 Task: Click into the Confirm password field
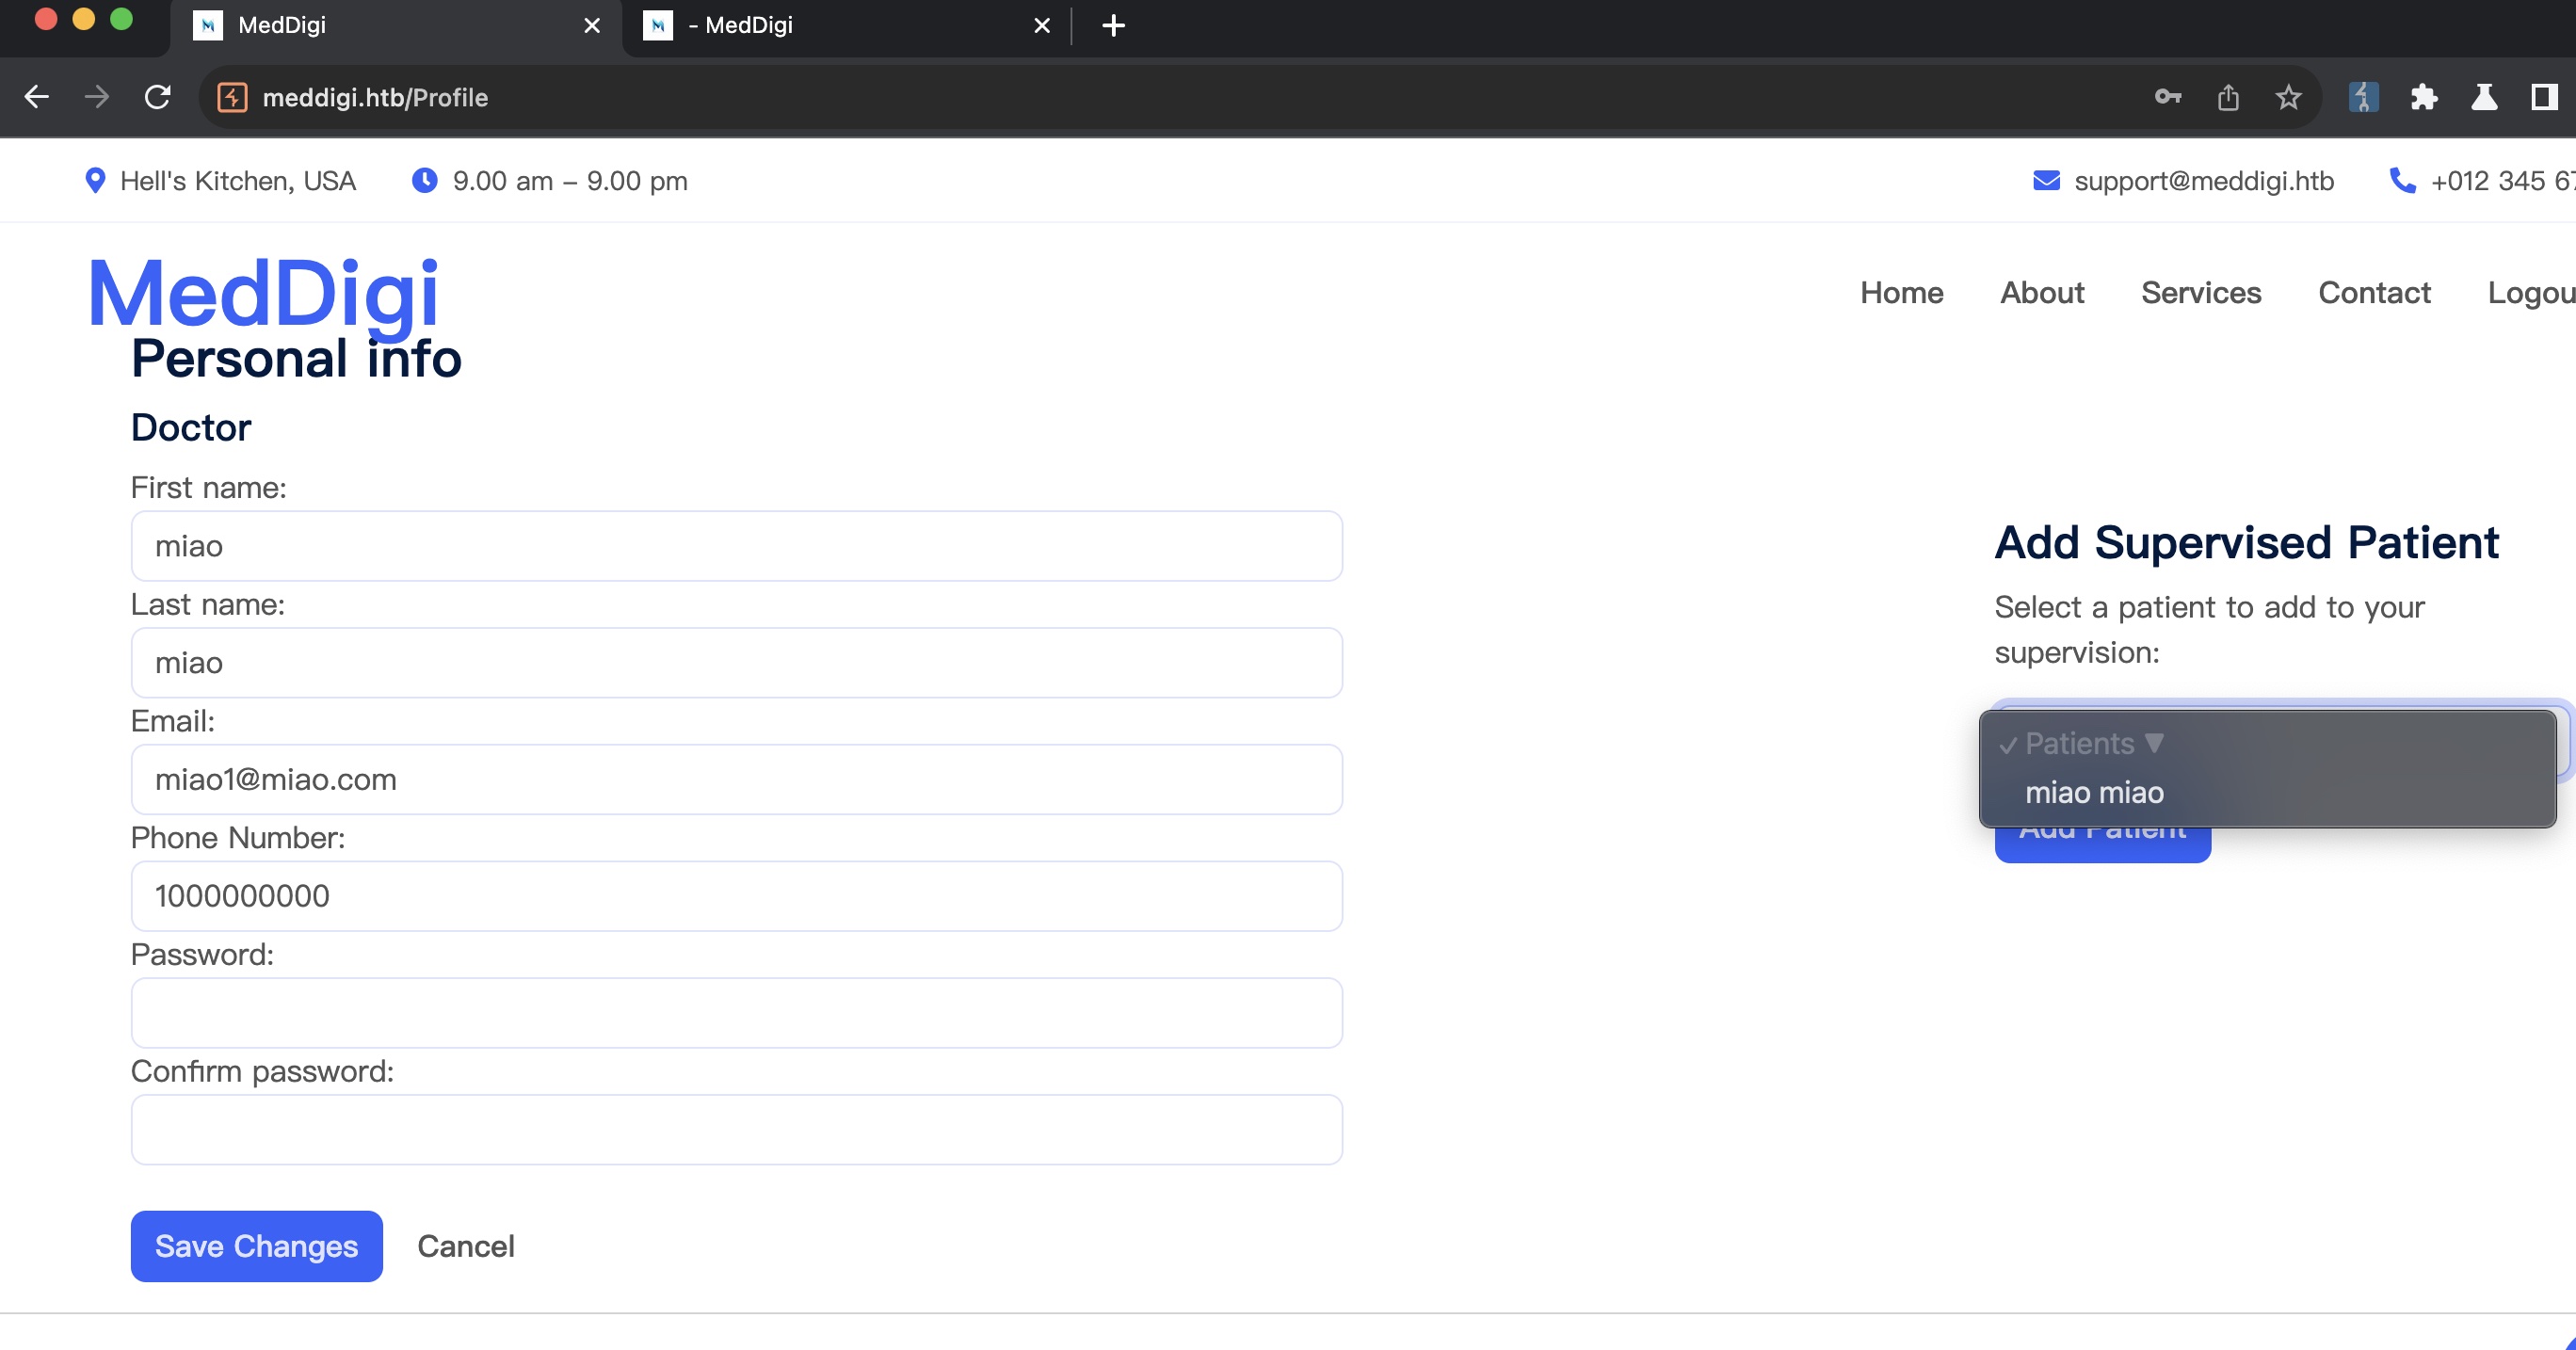click(736, 1129)
